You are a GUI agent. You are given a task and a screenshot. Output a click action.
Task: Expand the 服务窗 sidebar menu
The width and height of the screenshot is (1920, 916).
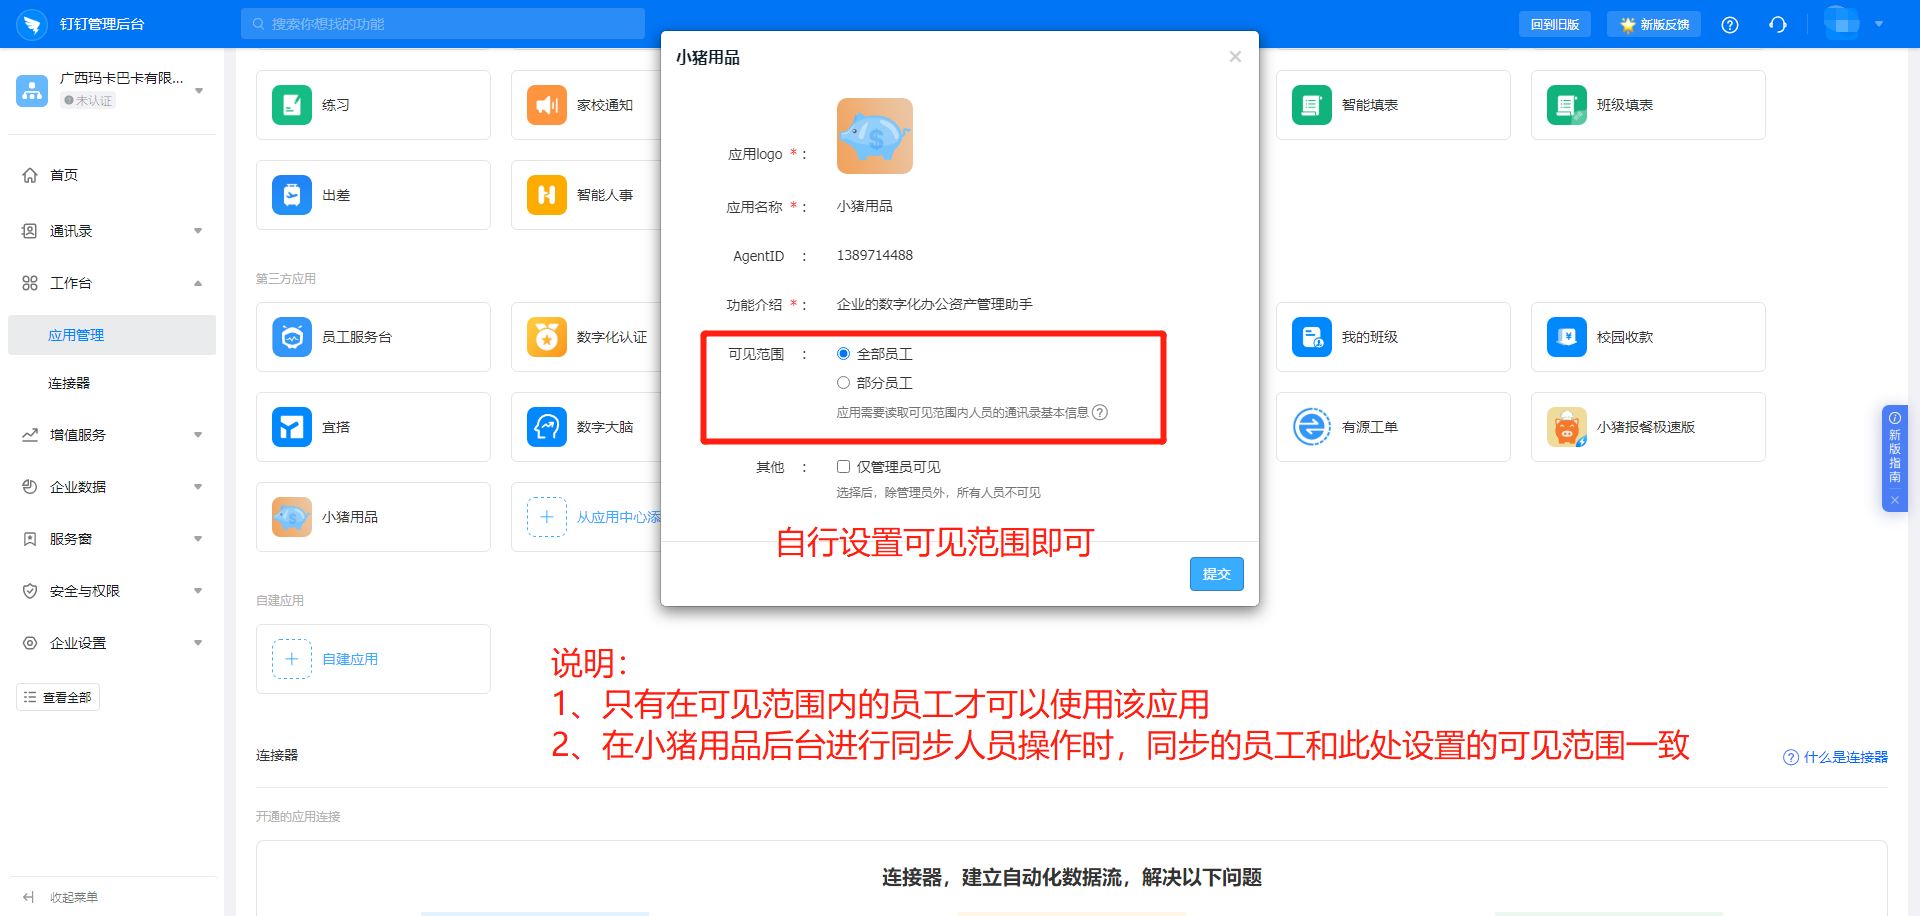click(x=198, y=539)
